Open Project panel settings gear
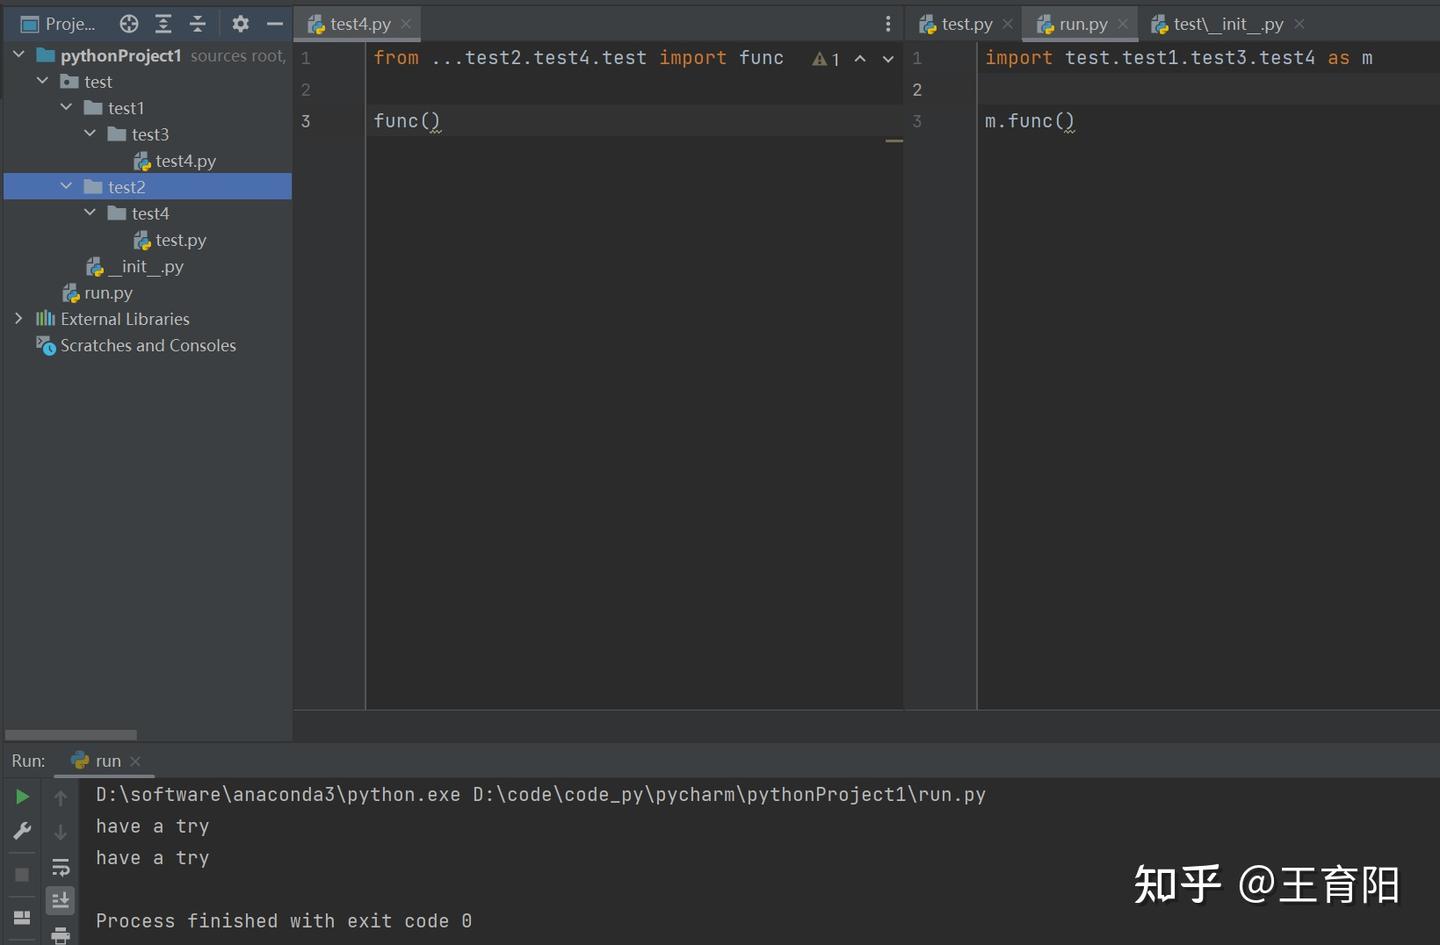 (x=240, y=24)
